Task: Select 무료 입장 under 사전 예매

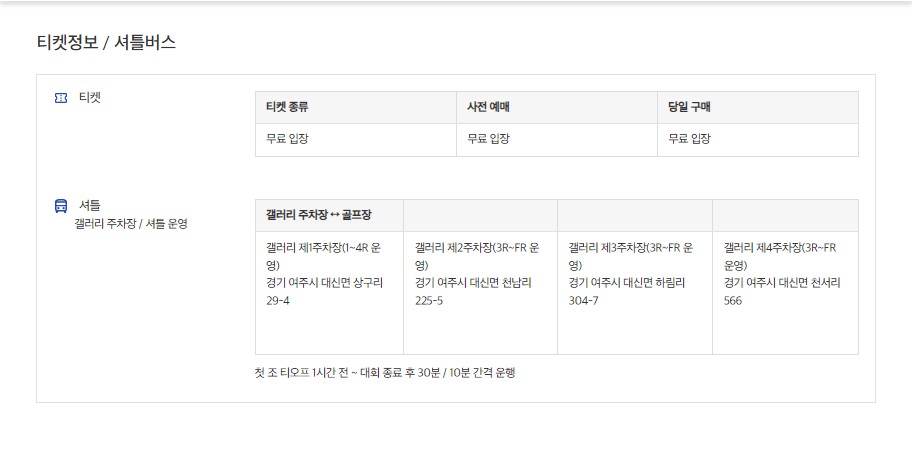Action: click(x=488, y=139)
